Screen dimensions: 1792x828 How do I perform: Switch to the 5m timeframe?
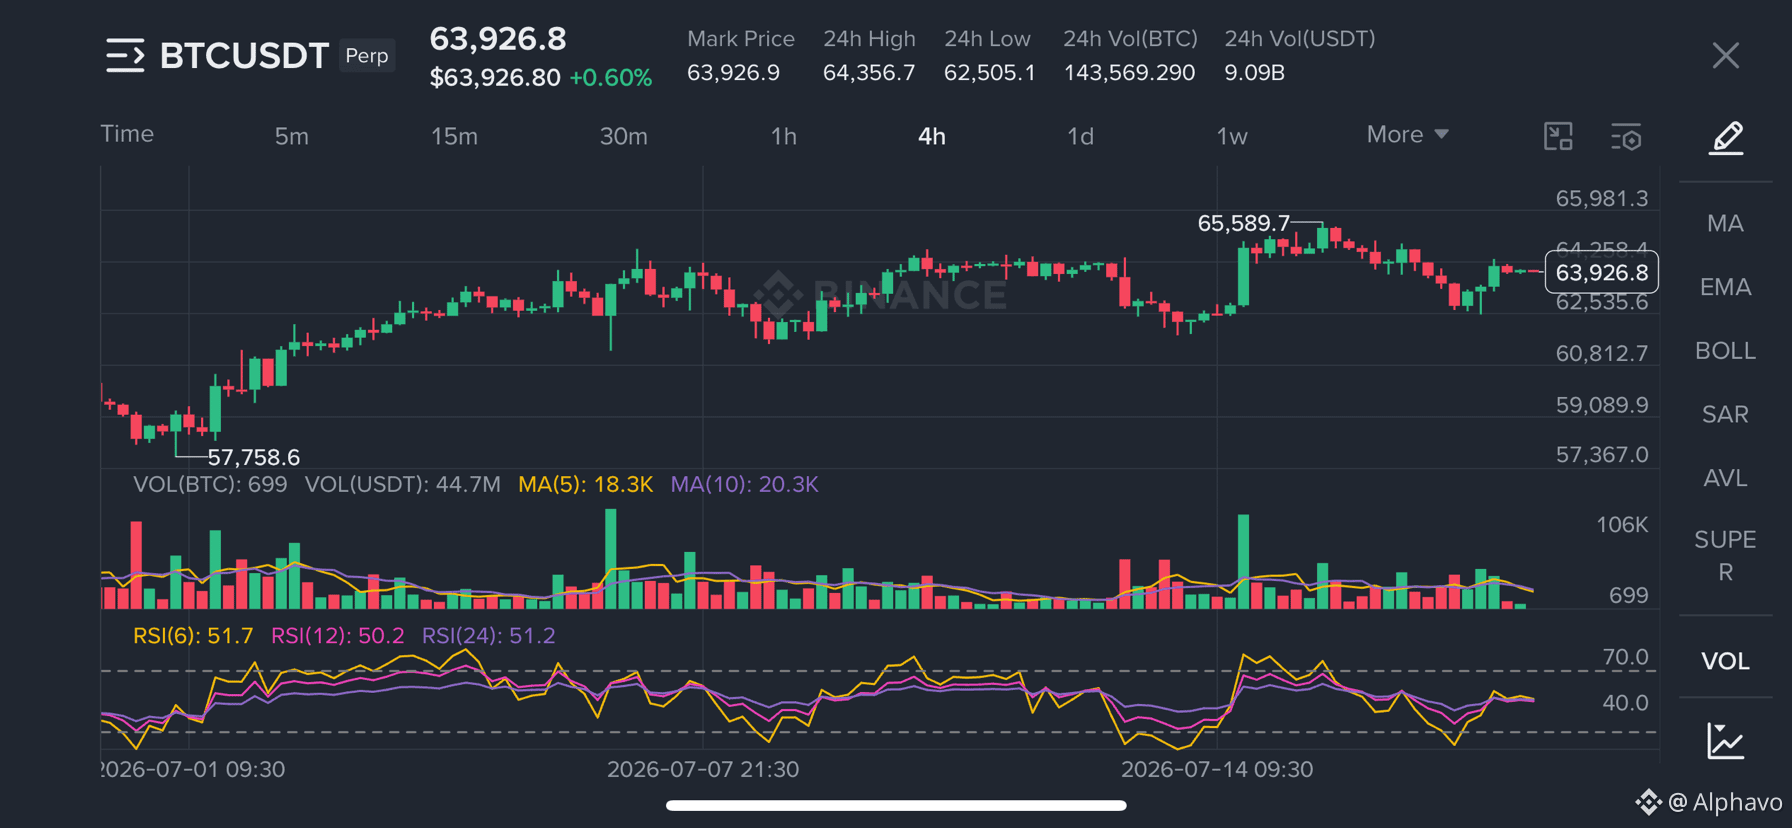point(291,136)
